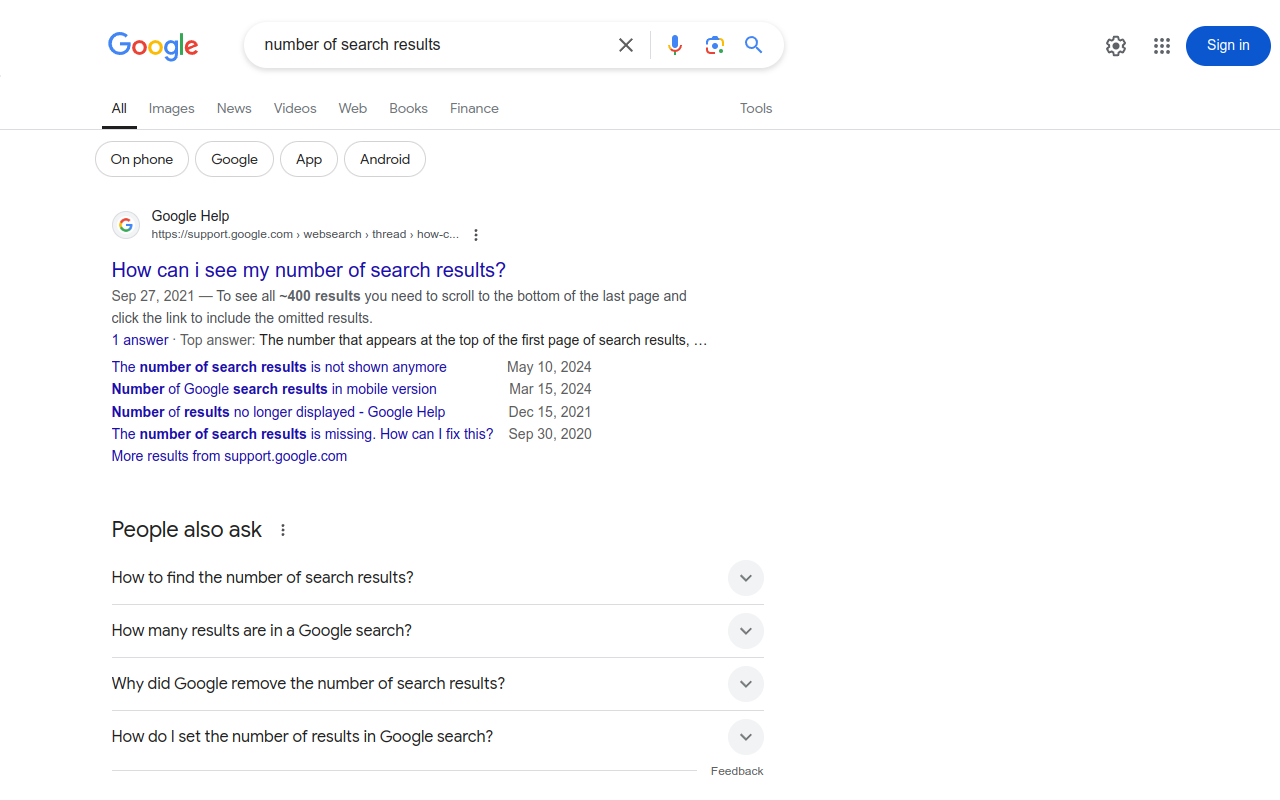Click the Google logo
This screenshot has height=800, width=1280.
tap(153, 46)
